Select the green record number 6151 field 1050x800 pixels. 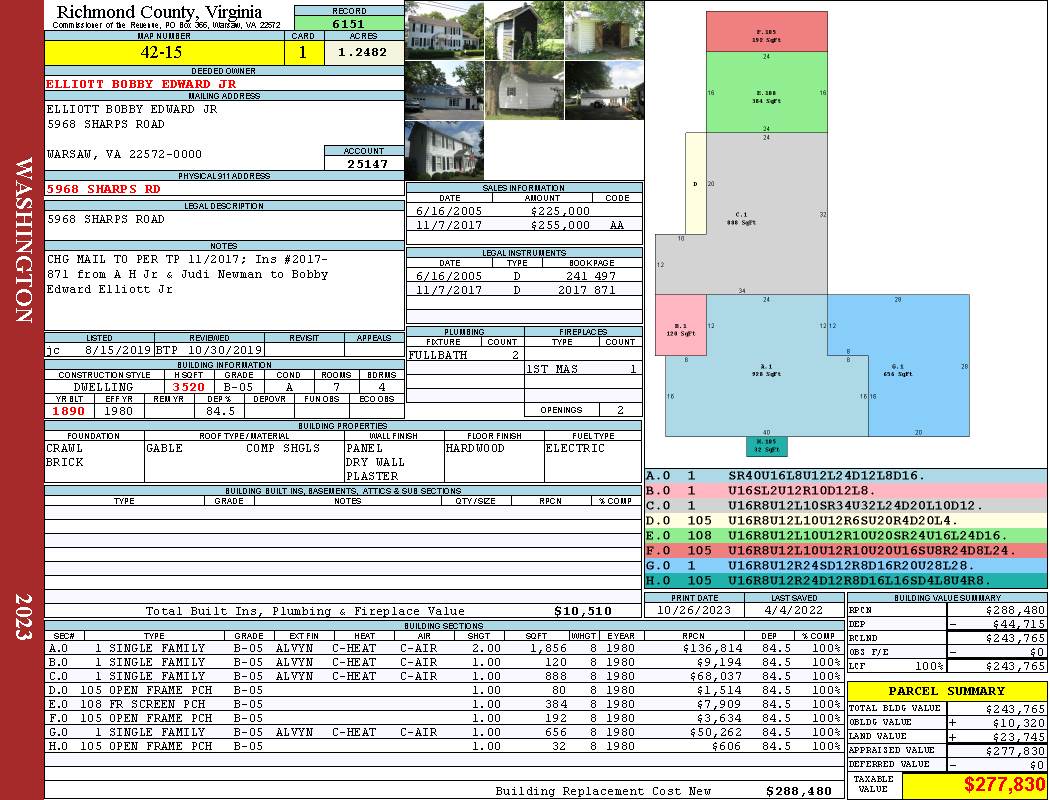(349, 23)
